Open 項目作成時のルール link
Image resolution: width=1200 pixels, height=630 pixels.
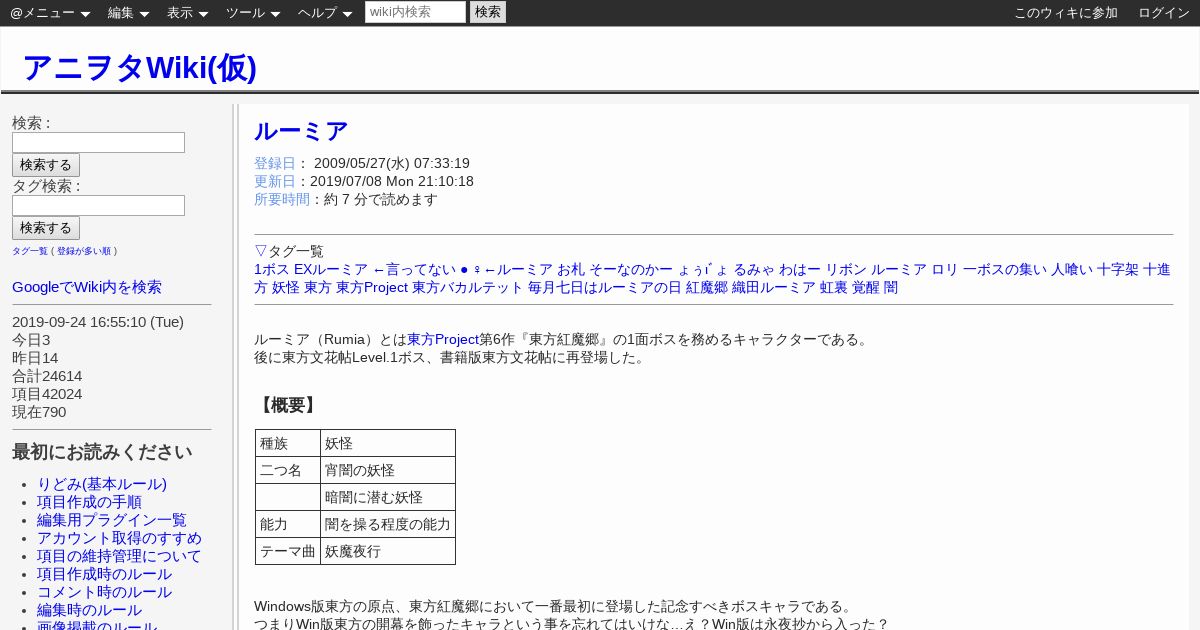pyautogui.click(x=104, y=574)
